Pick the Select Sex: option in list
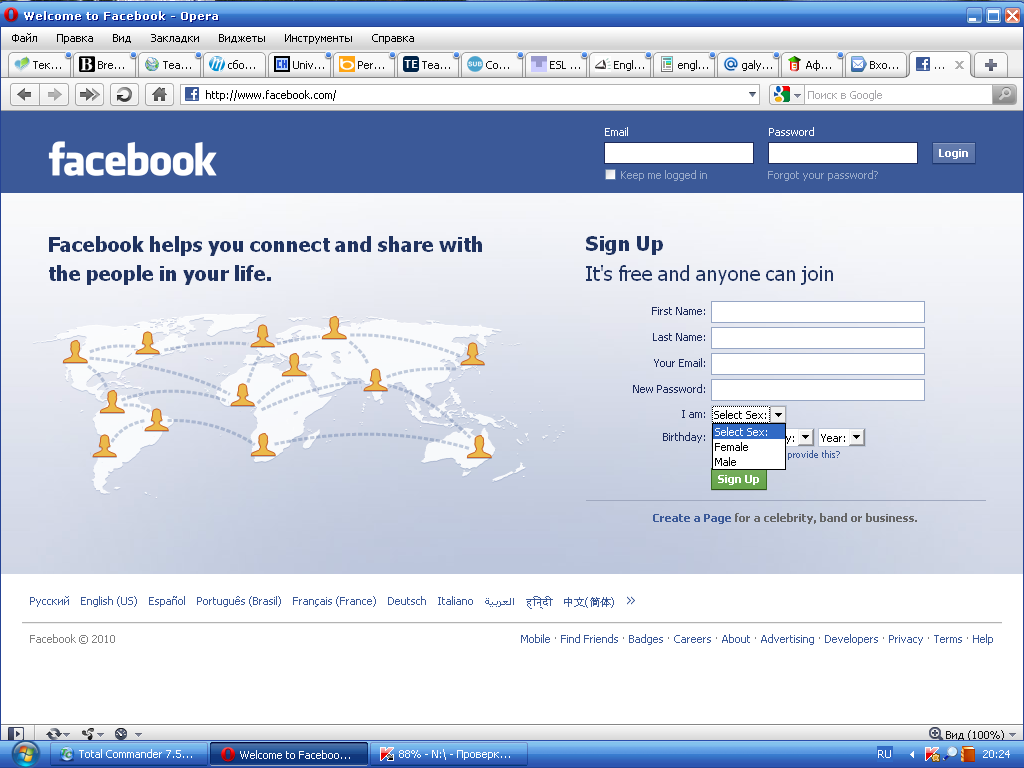This screenshot has height=768, width=1024. (748, 432)
